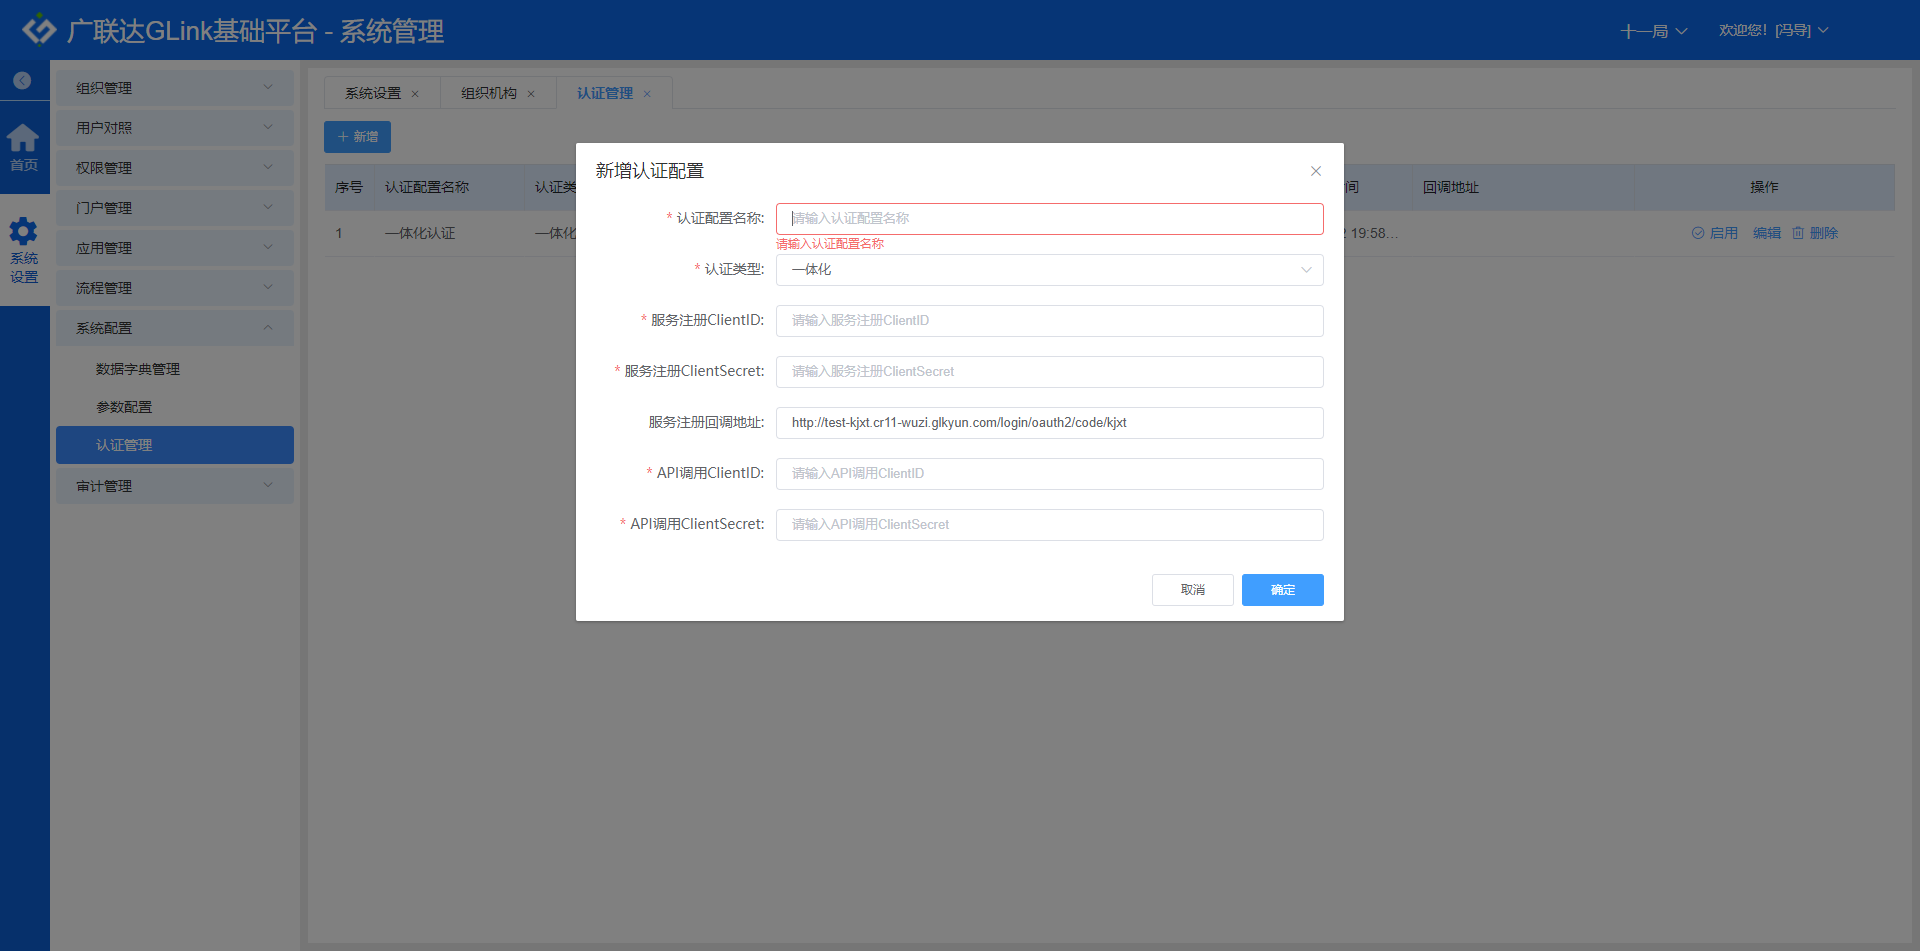Image resolution: width=1920 pixels, height=951 pixels.
Task: Click the 确定 confirm button
Action: point(1282,590)
